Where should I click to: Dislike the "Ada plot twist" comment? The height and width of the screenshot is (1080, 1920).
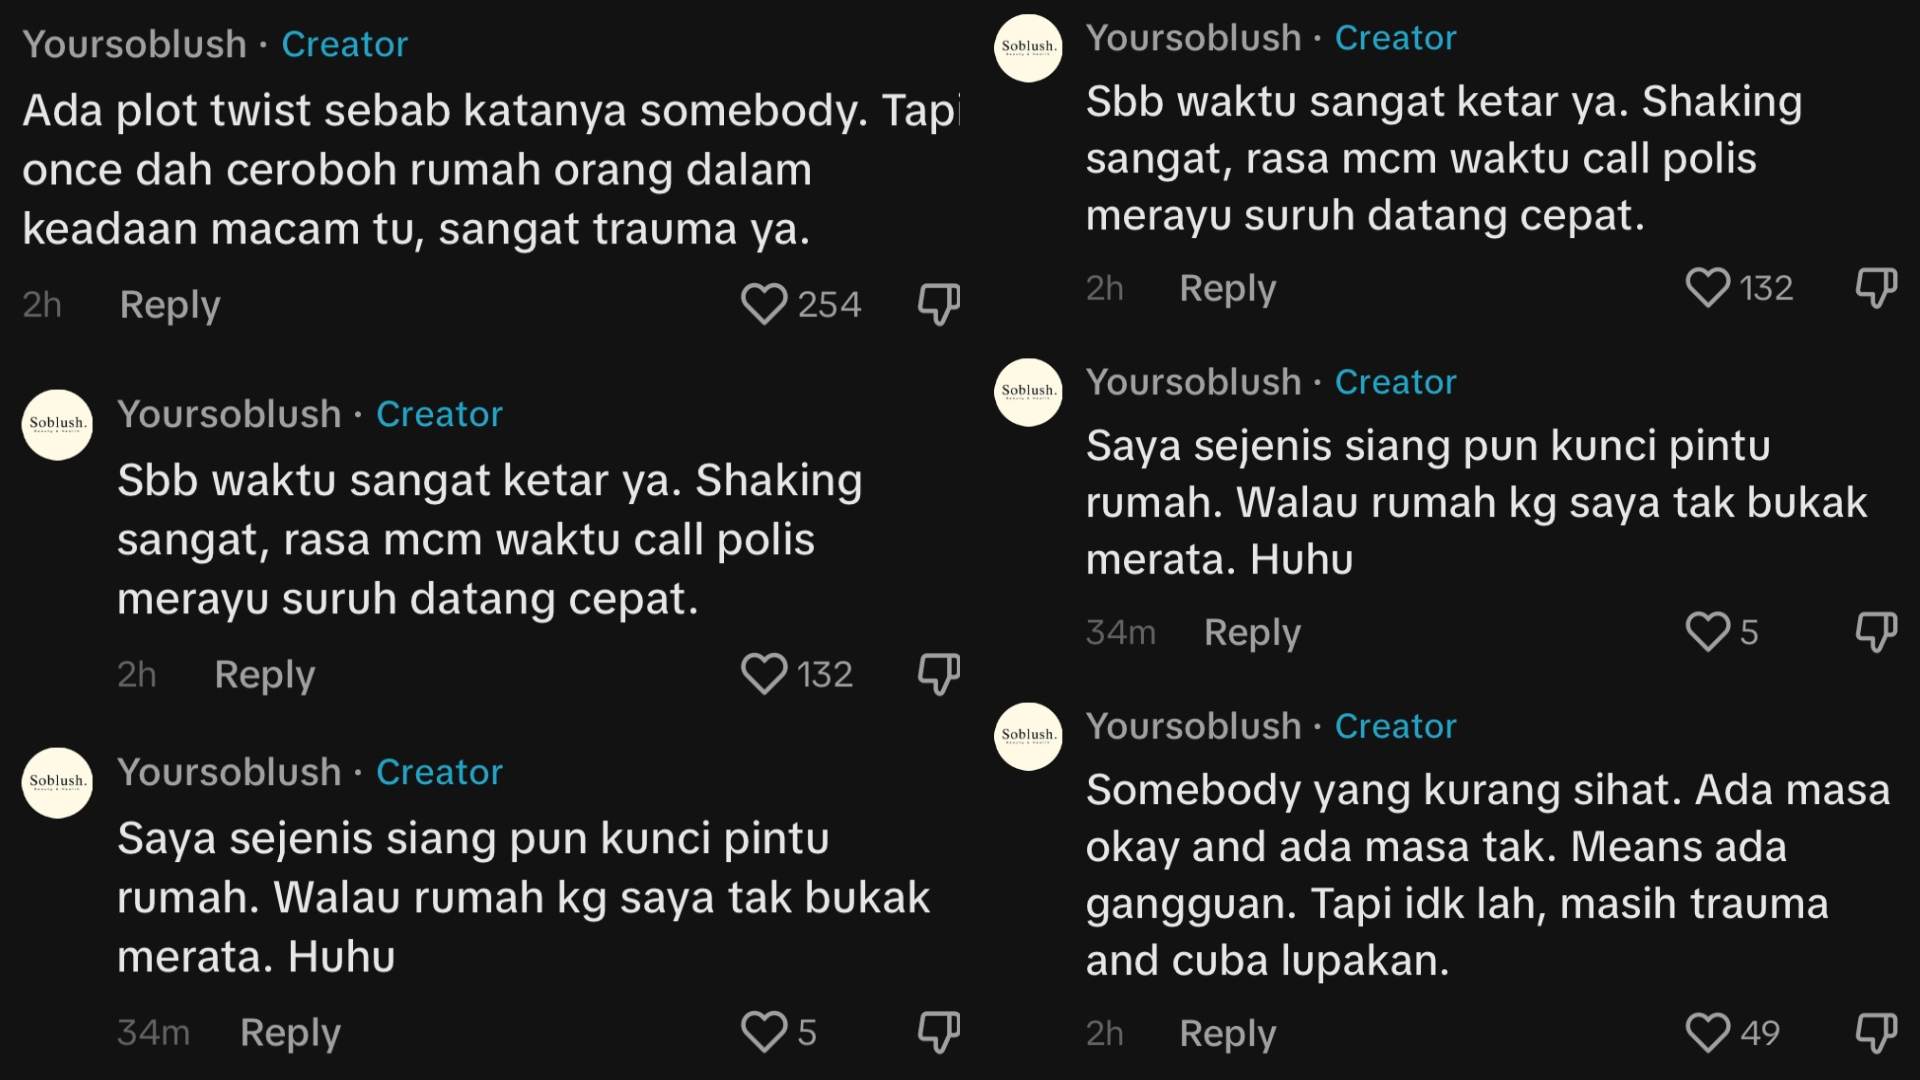938,304
